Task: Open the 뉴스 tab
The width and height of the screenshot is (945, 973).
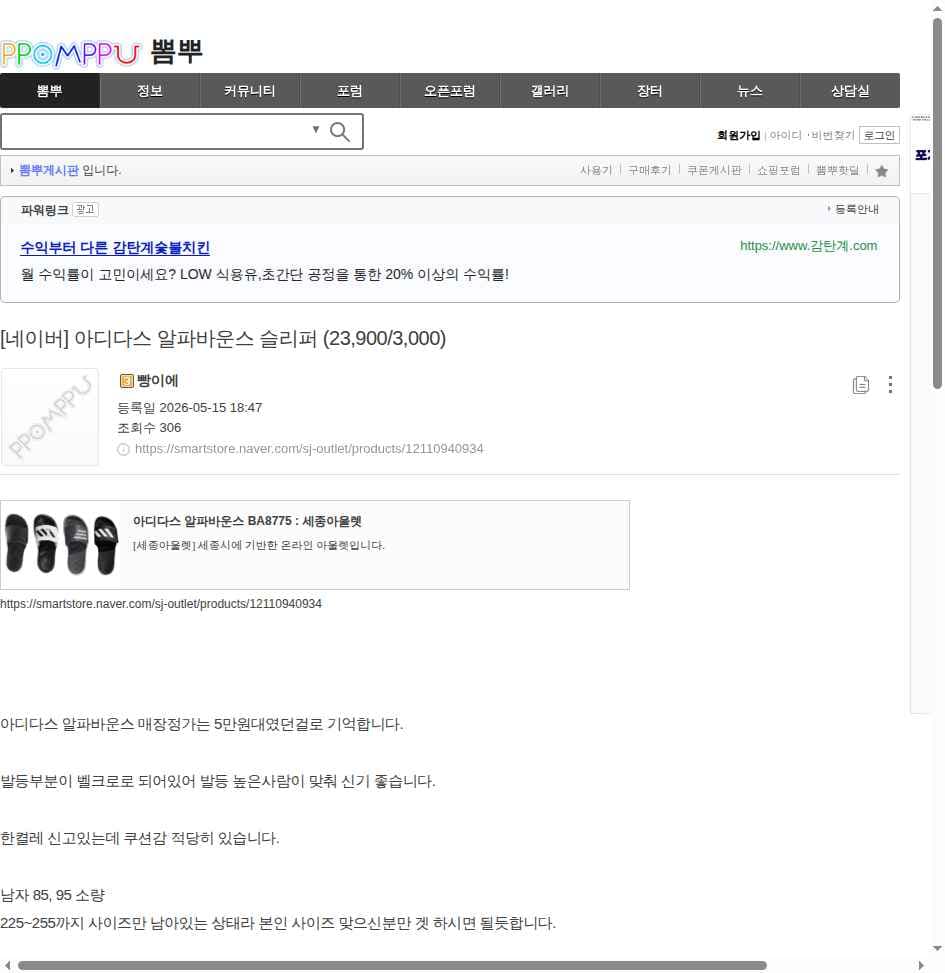Action: 750,91
